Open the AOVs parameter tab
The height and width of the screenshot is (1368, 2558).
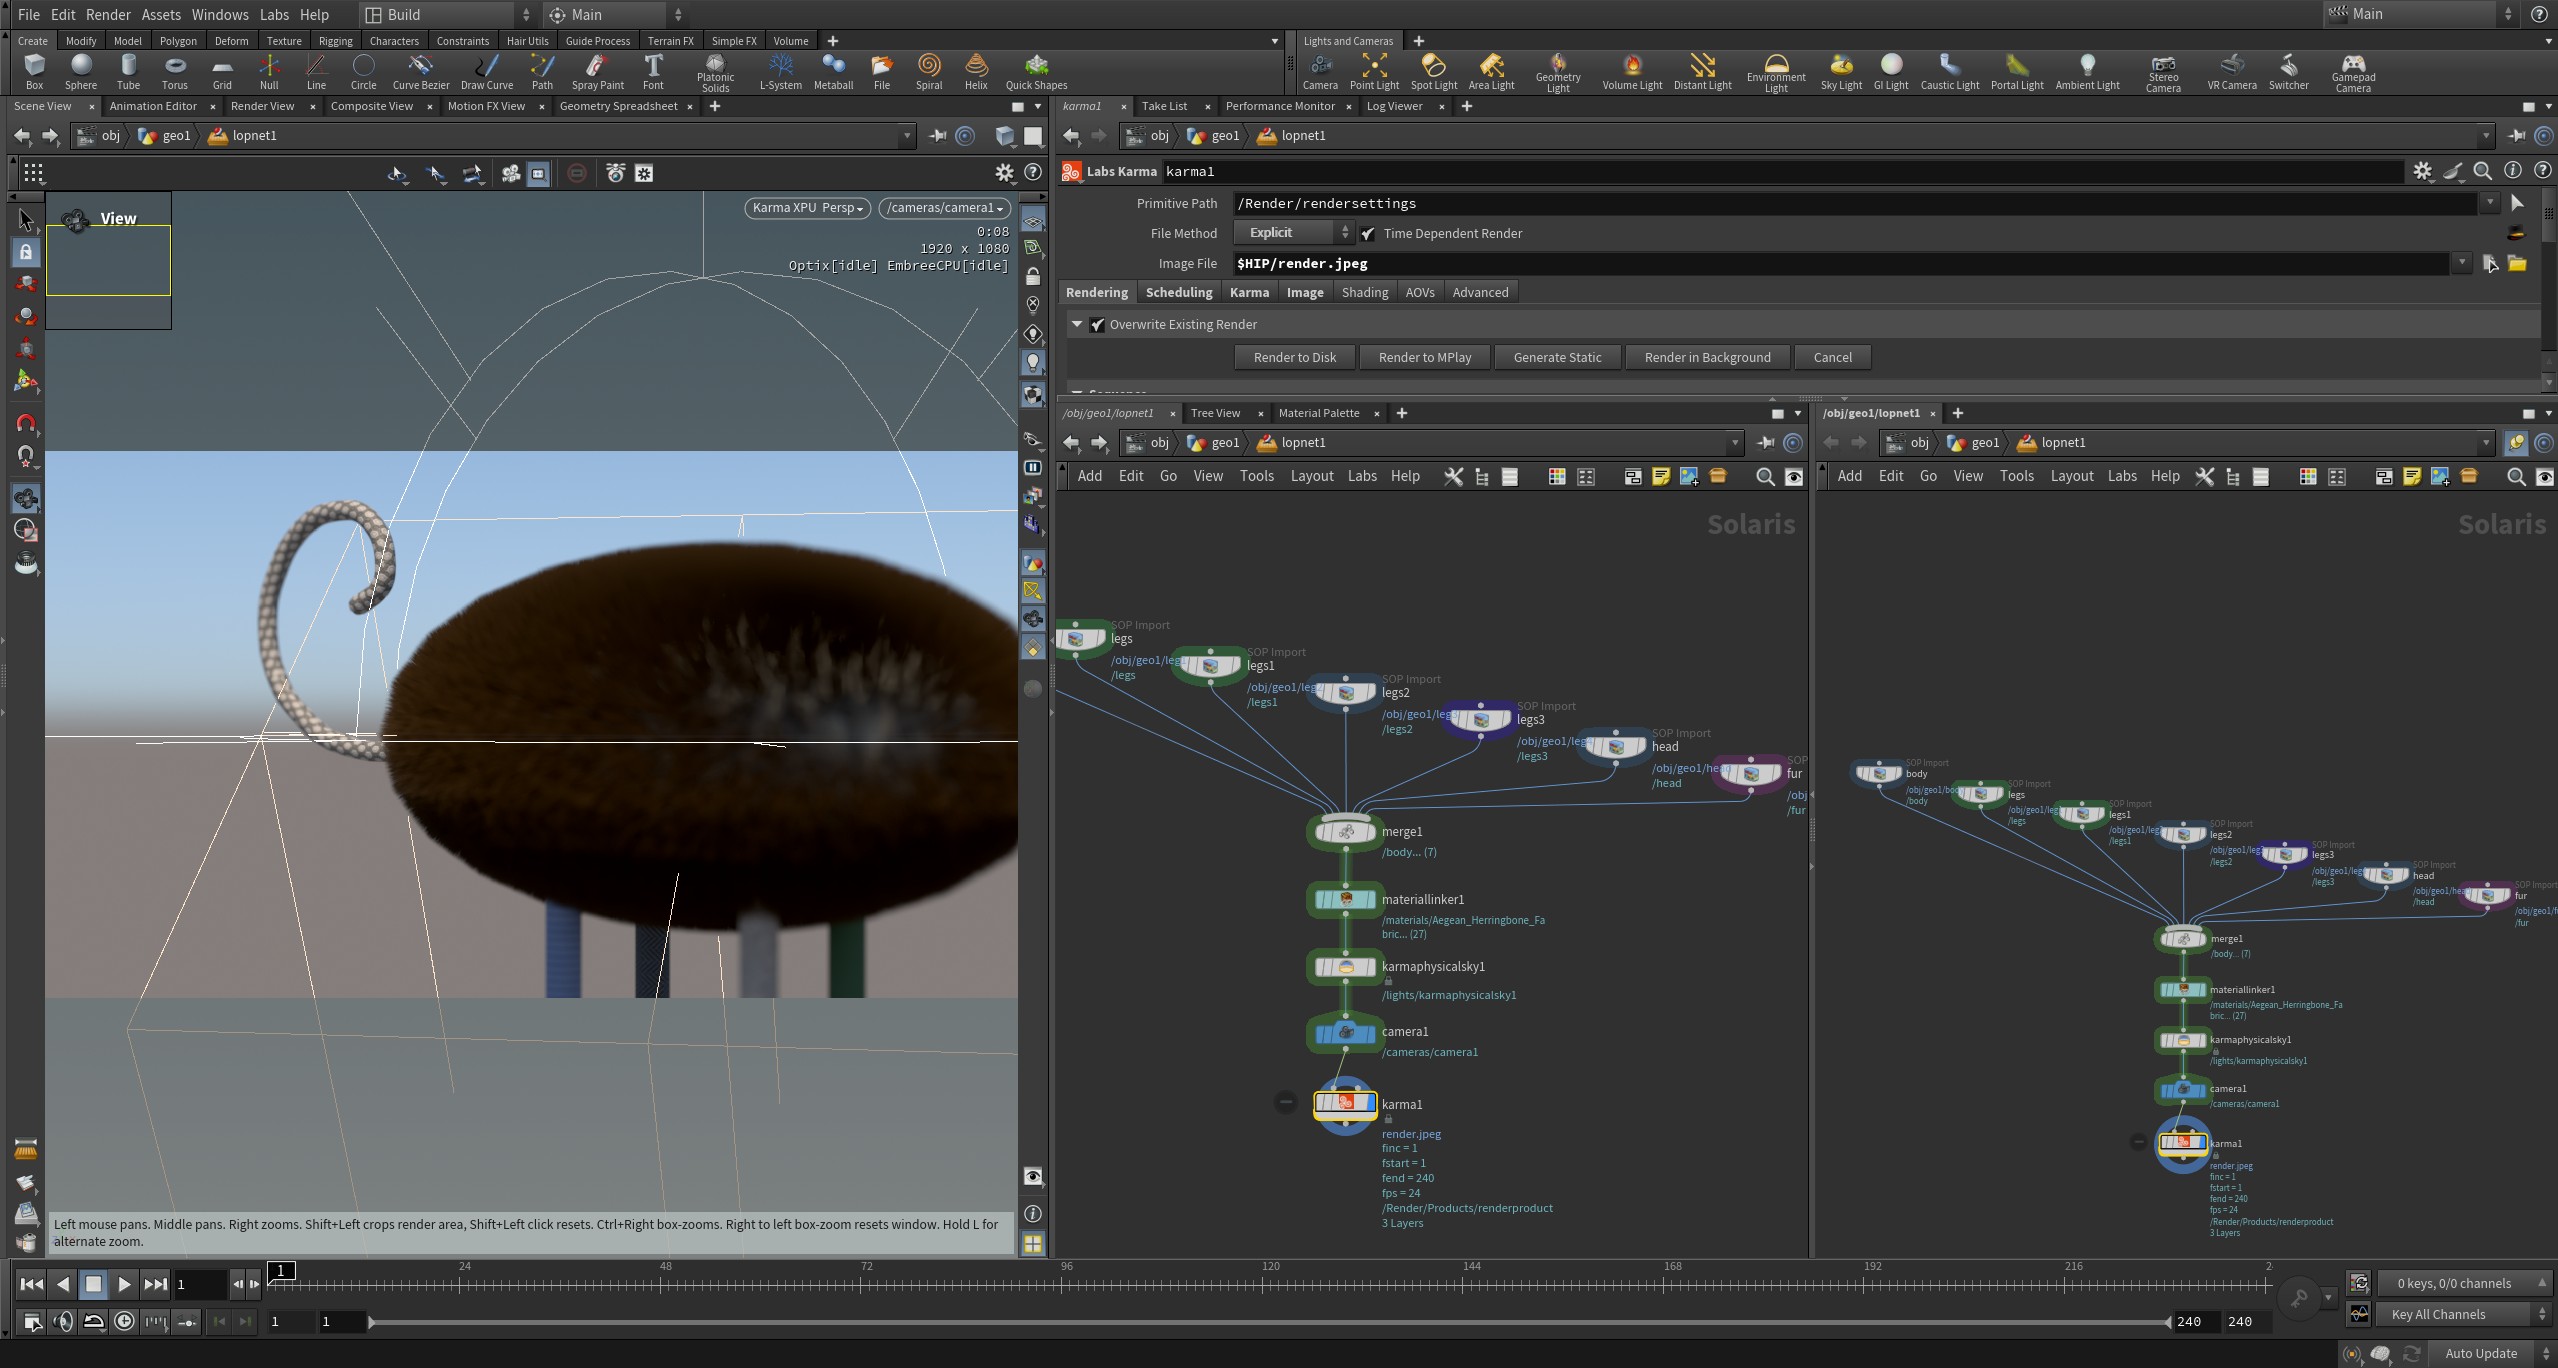tap(1419, 293)
